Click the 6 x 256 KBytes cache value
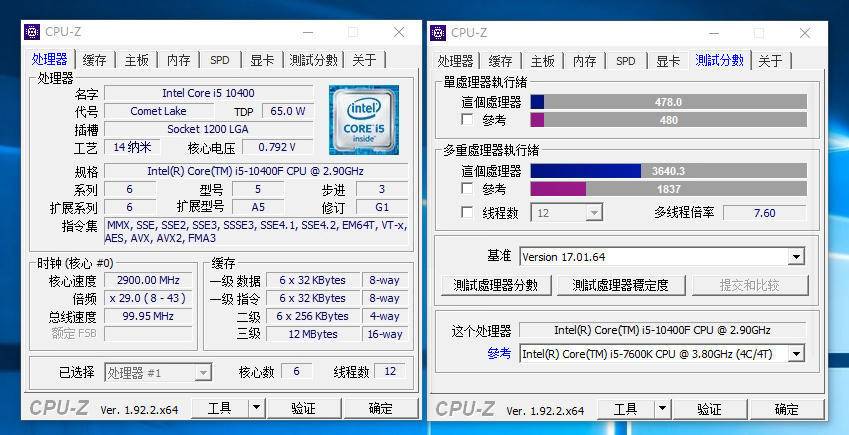The height and width of the screenshot is (435, 849). [313, 316]
